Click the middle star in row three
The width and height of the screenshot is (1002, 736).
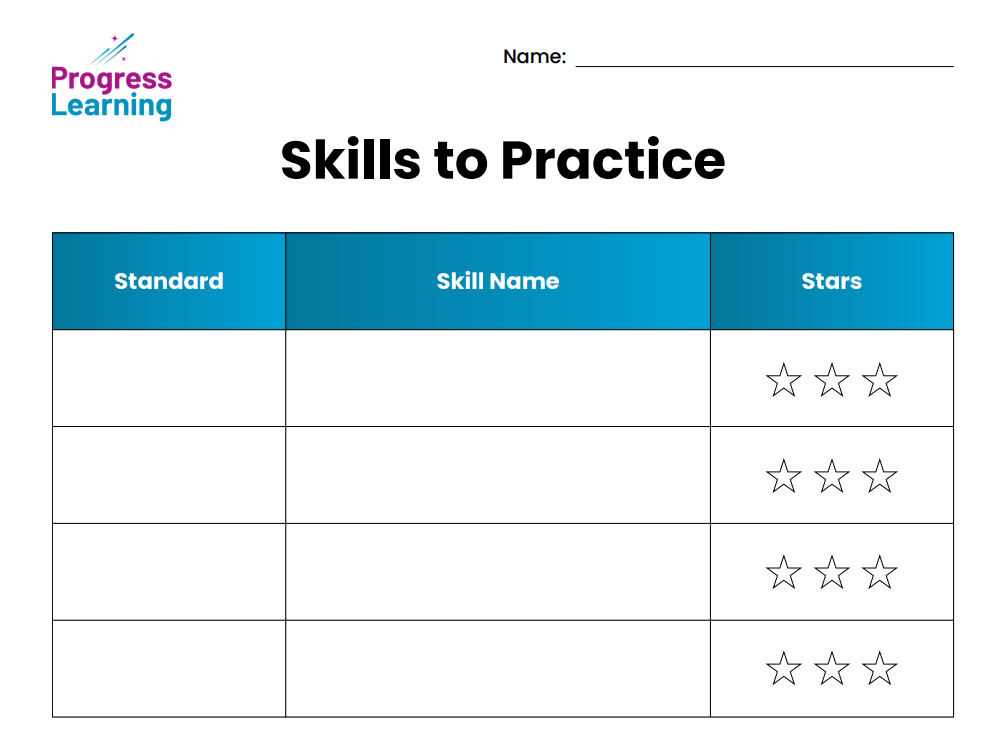[831, 573]
